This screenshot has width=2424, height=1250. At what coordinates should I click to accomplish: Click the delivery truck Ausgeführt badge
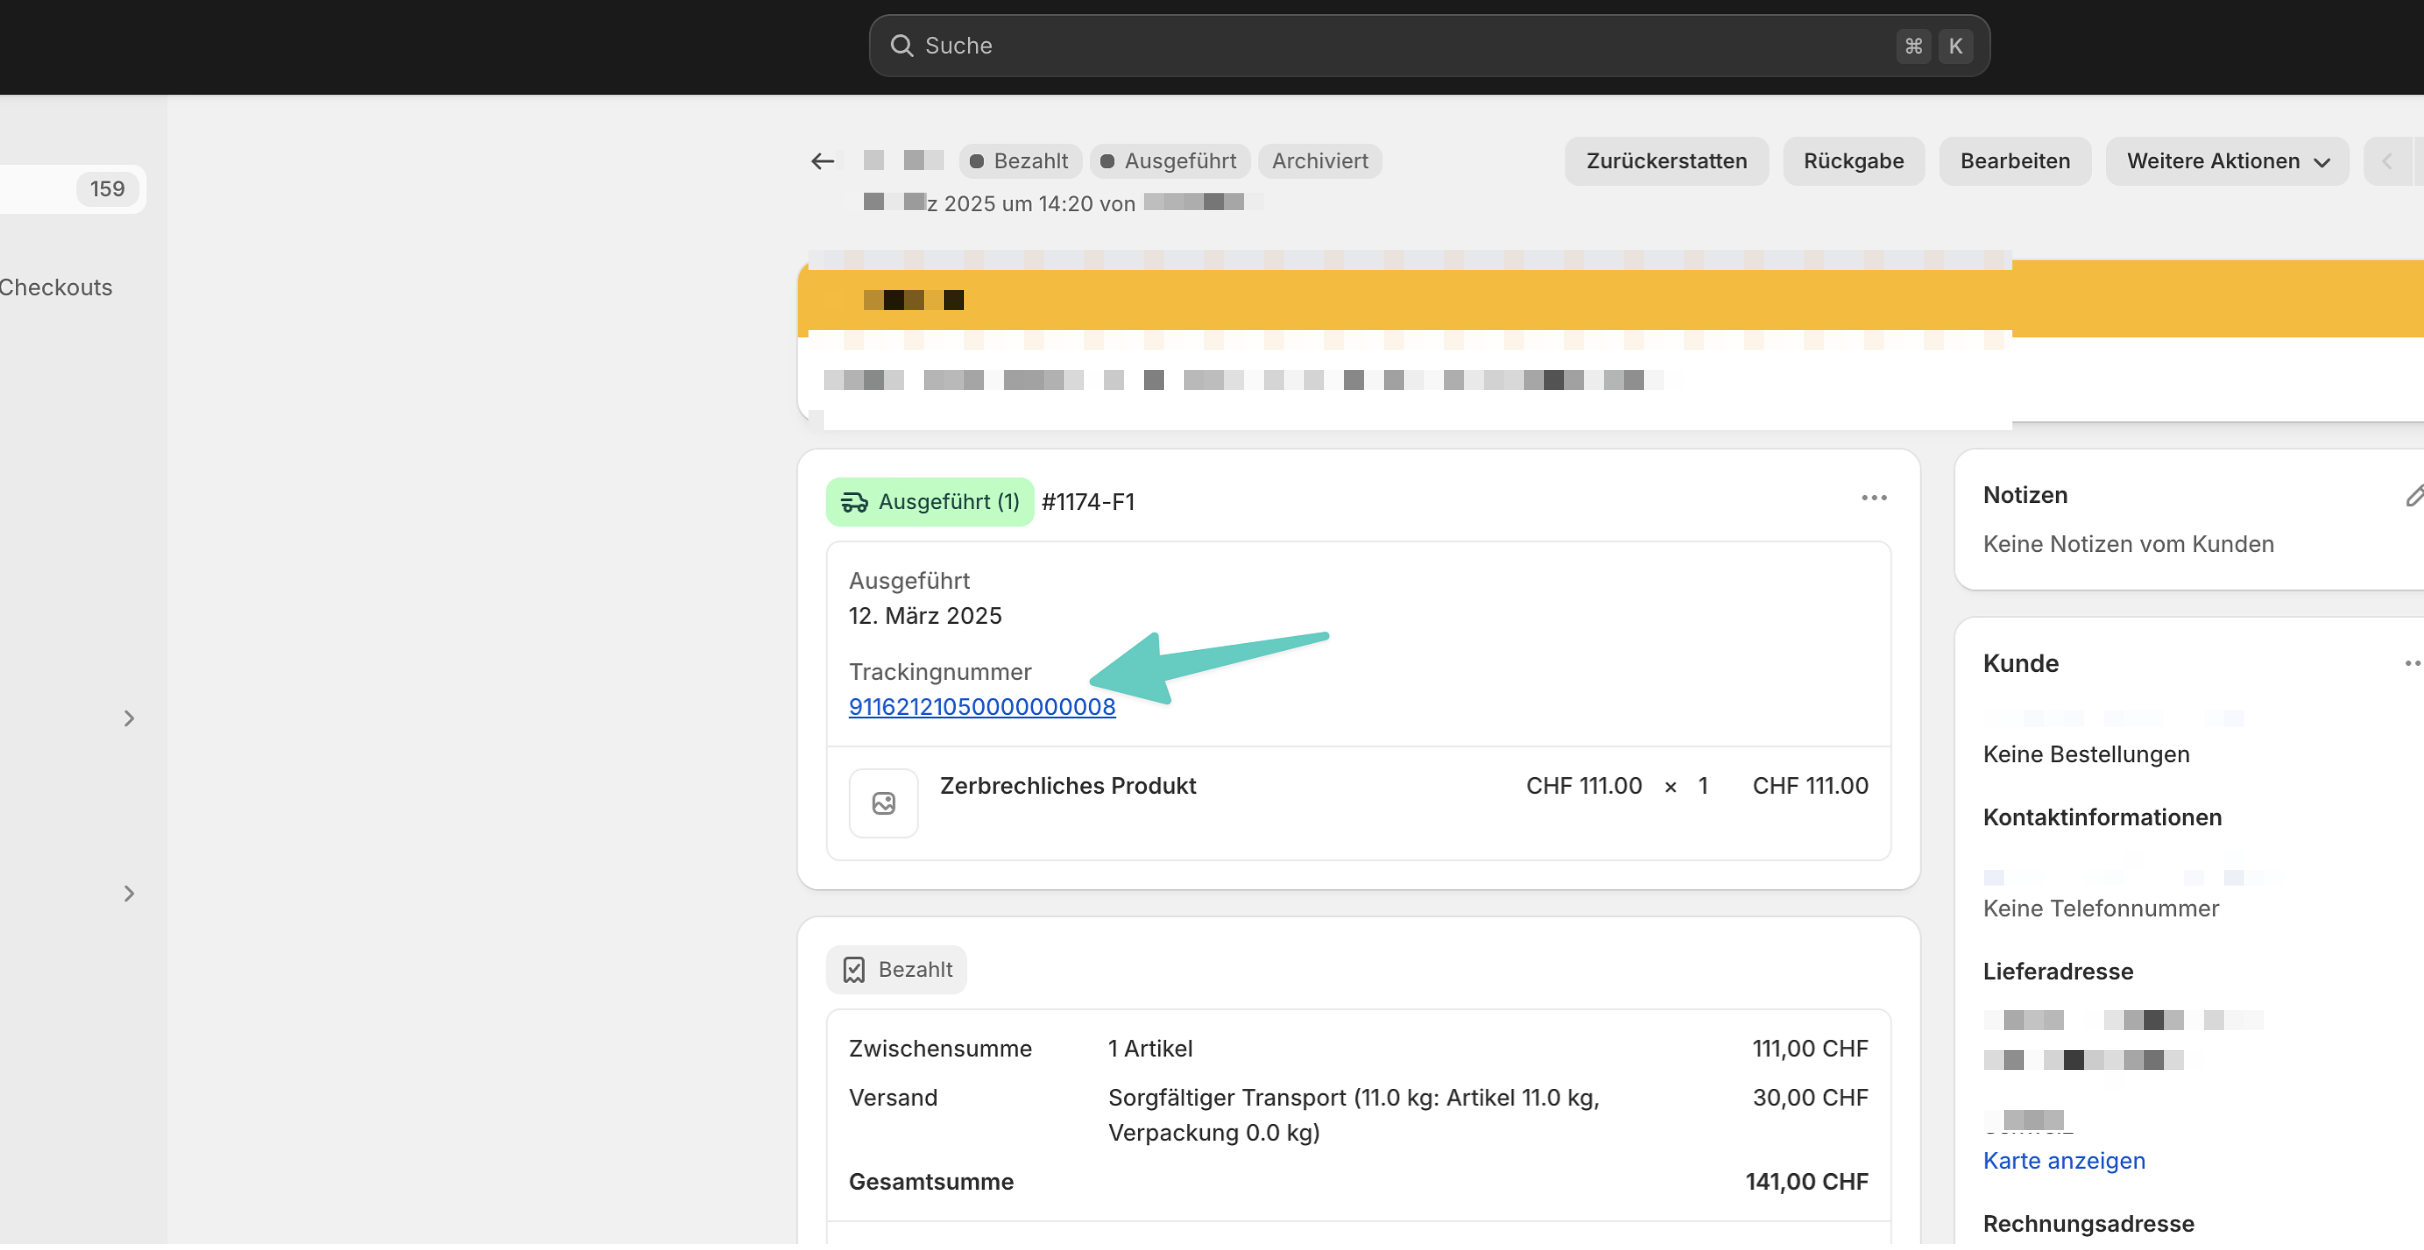929,502
